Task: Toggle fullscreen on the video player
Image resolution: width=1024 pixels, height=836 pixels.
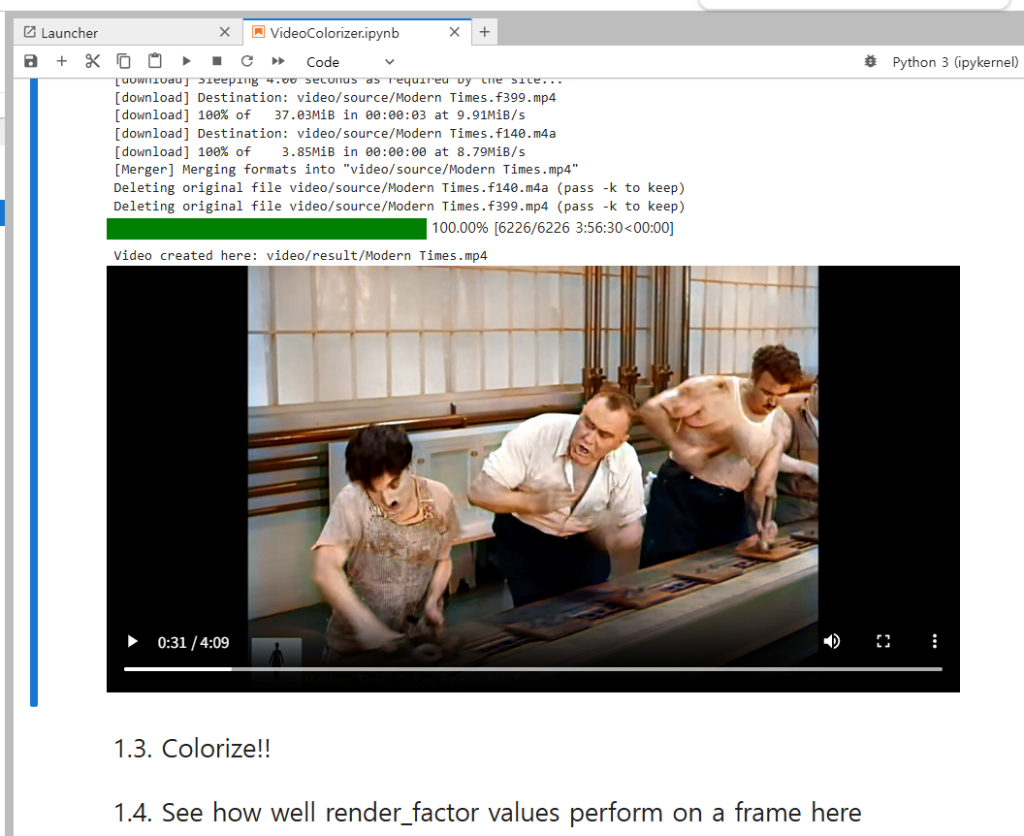Action: (883, 641)
